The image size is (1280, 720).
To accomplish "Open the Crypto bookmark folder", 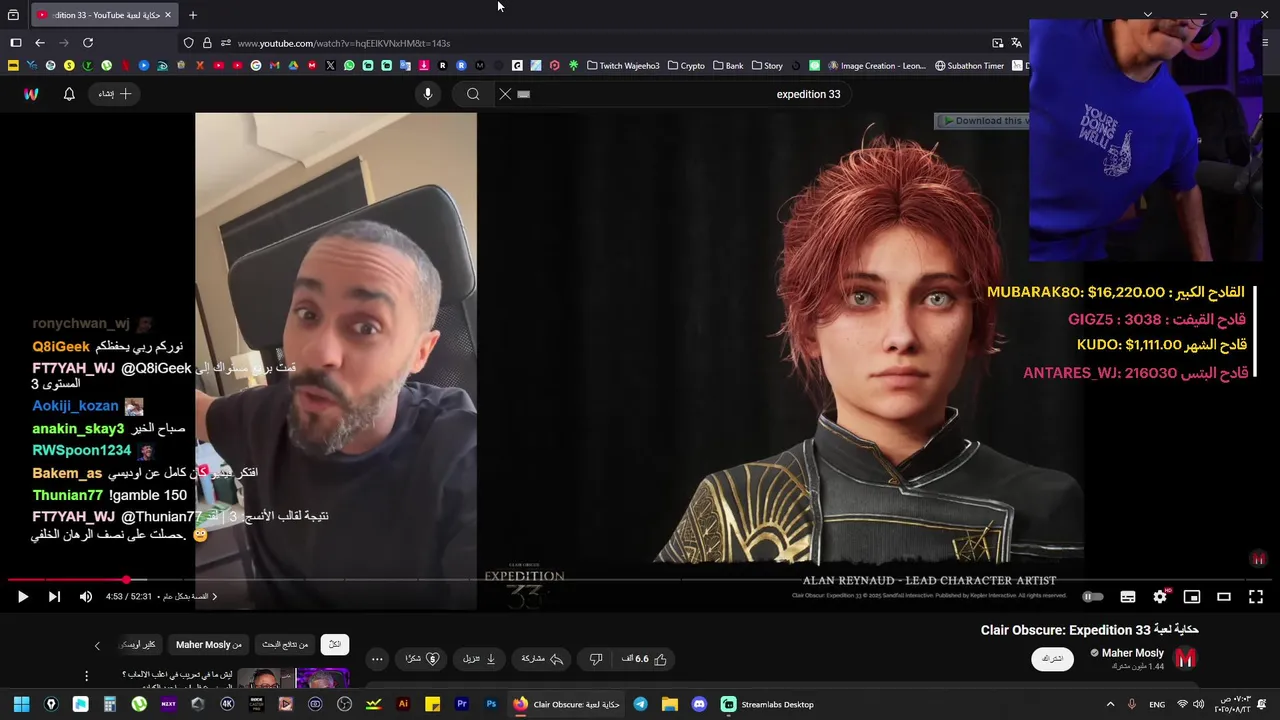I will (x=686, y=66).
